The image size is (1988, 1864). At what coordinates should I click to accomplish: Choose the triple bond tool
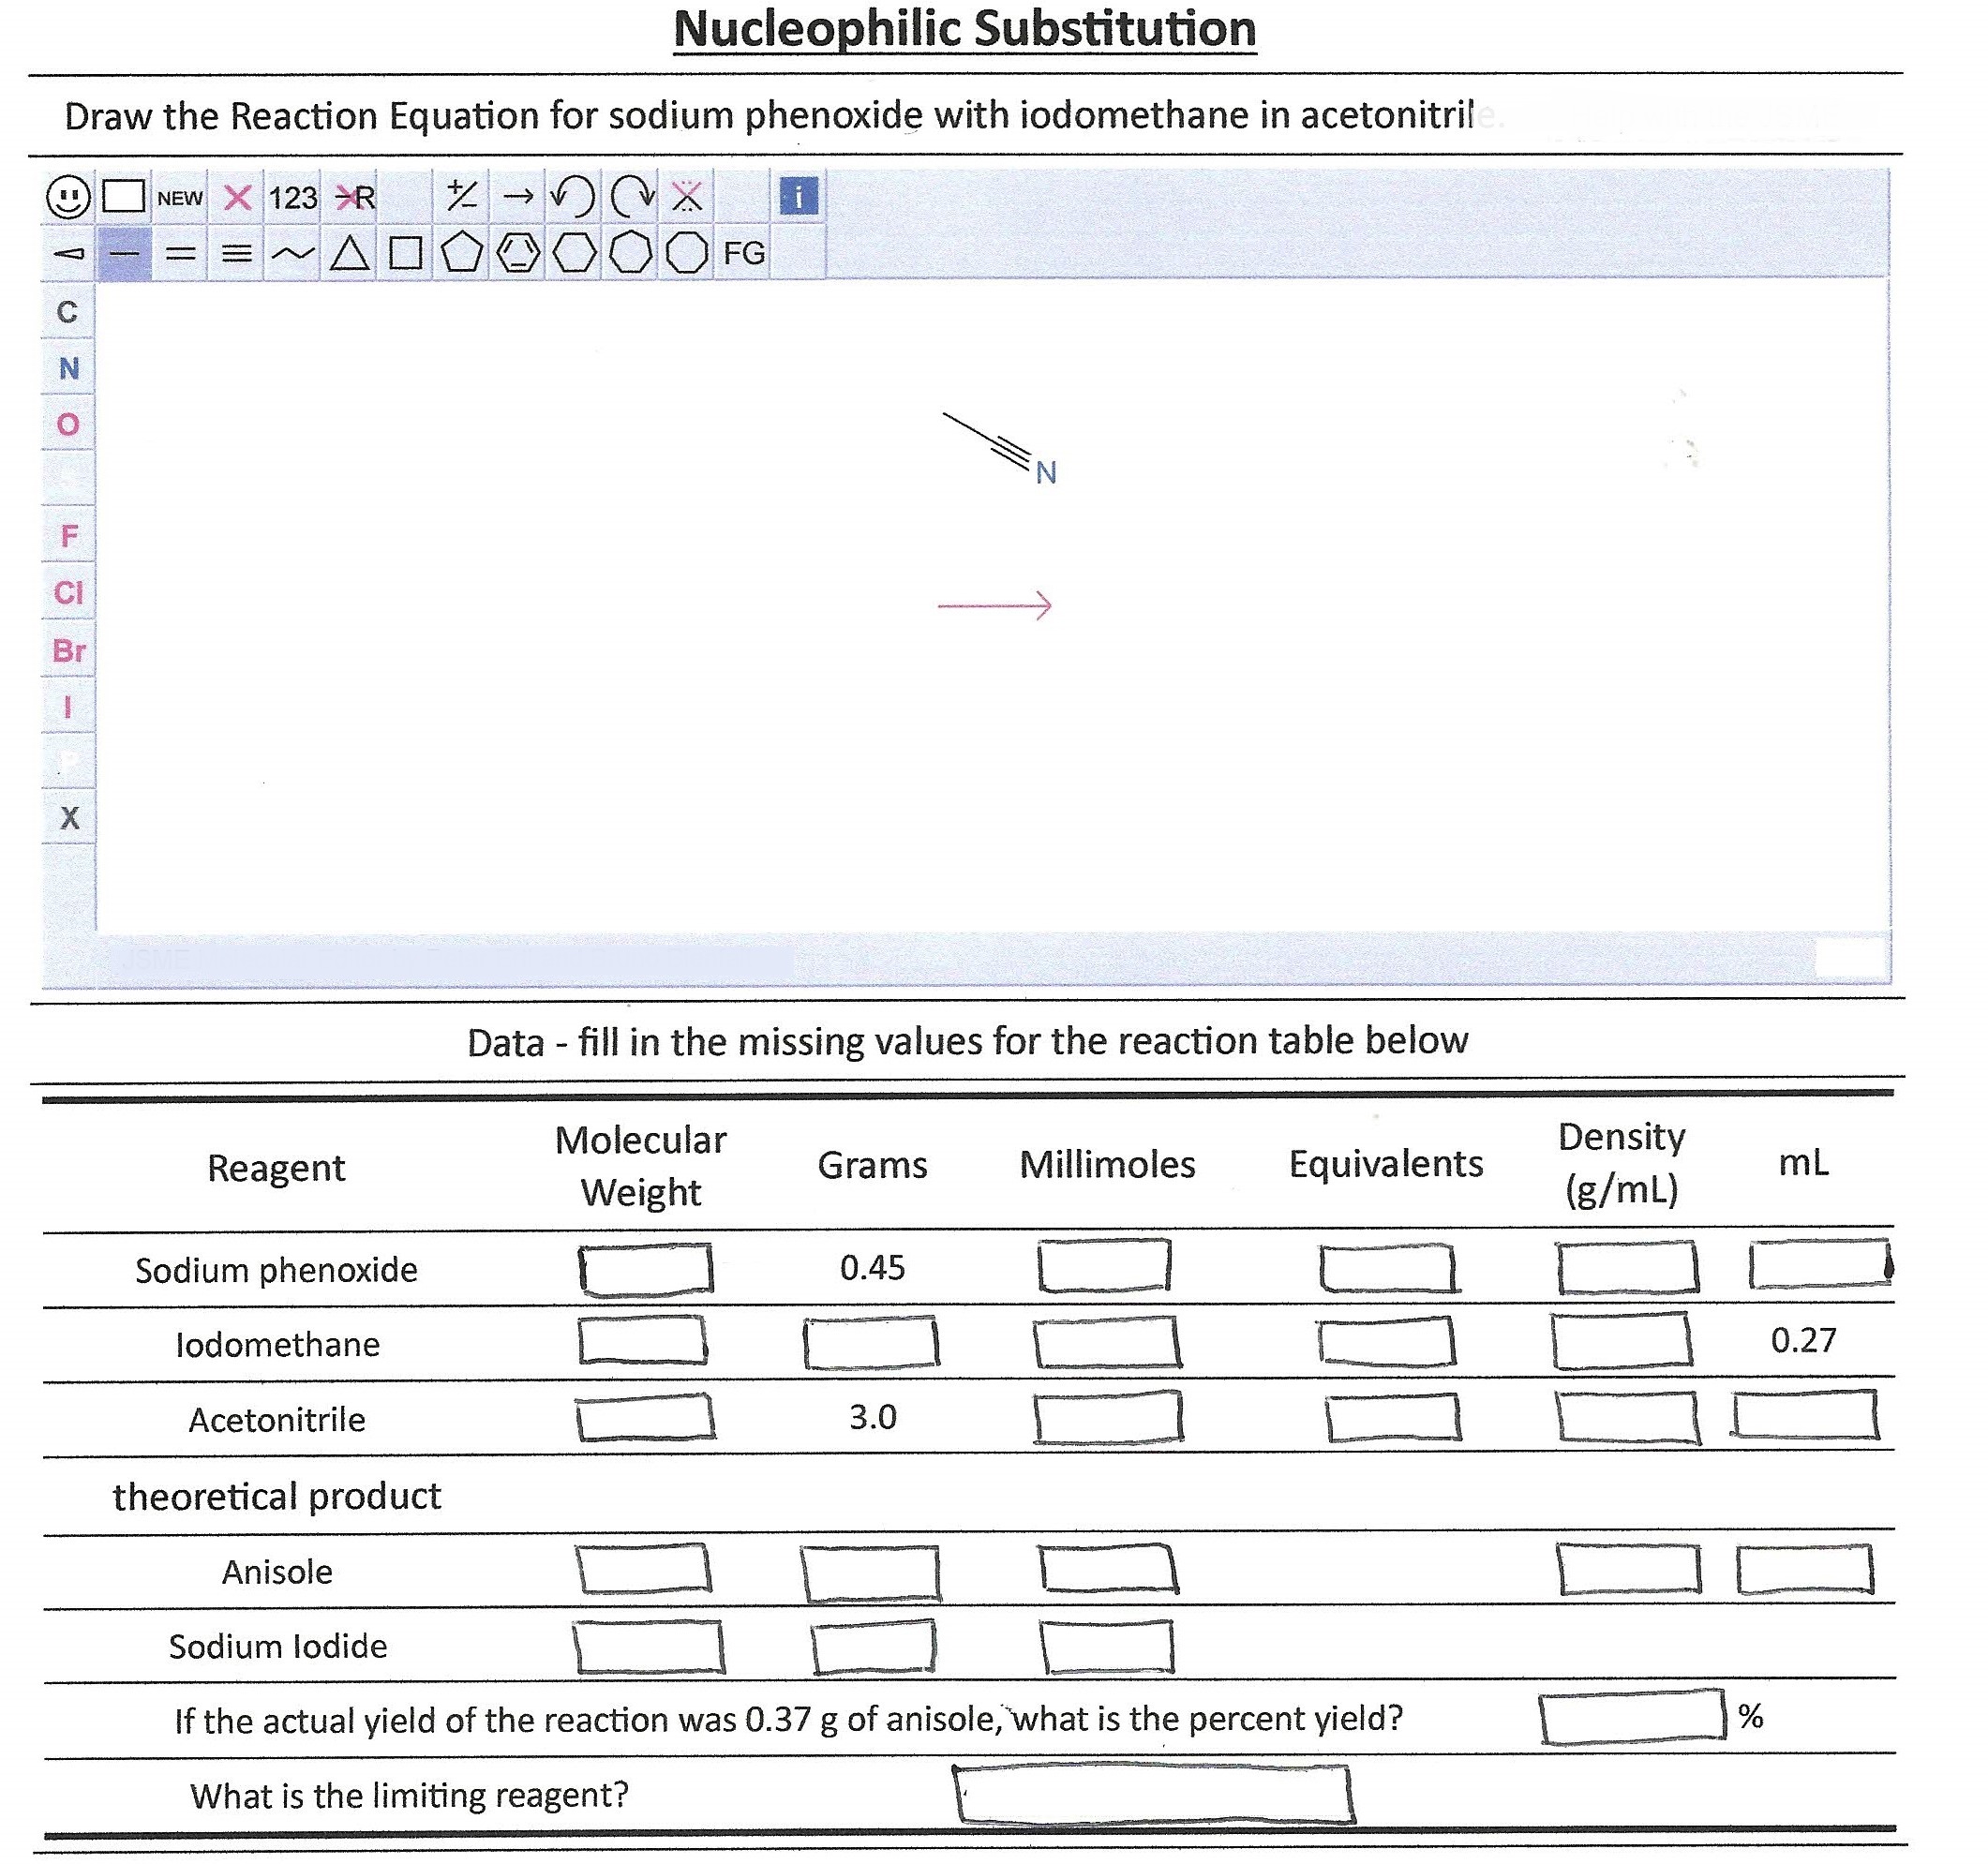point(236,254)
